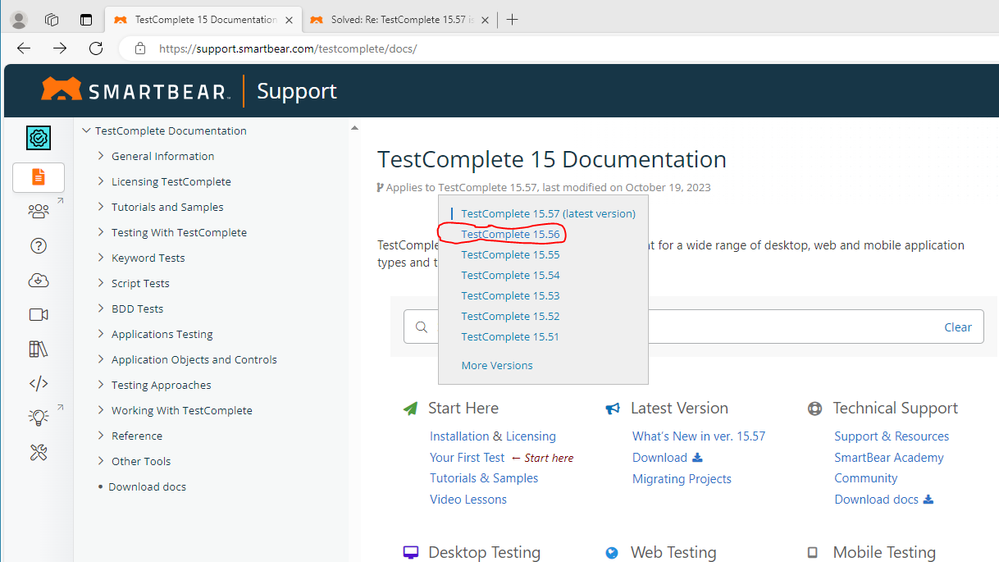Choose More Versions in version menu
The image size is (999, 562).
[496, 366]
